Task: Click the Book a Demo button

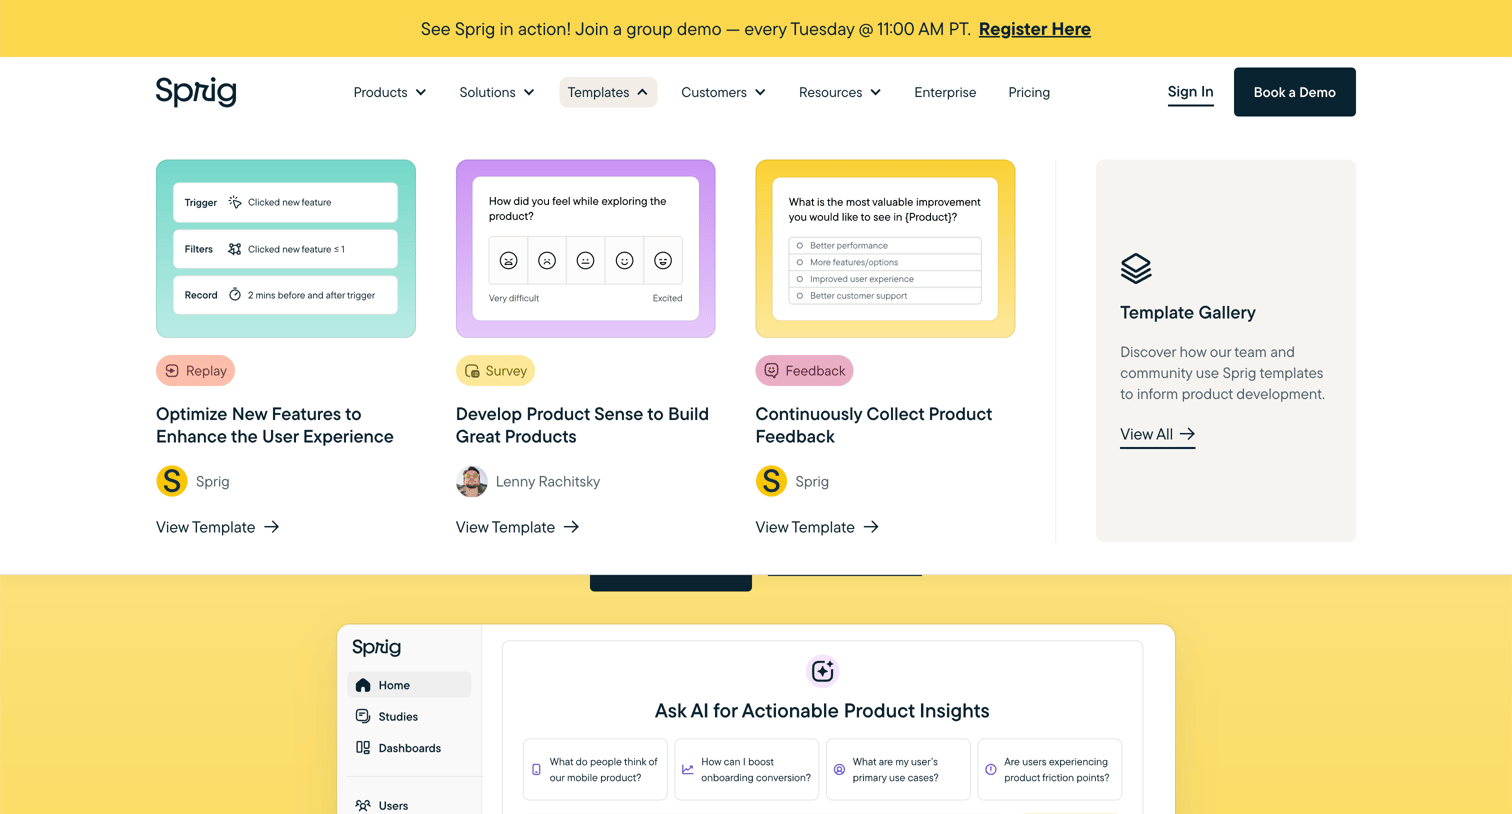Action: point(1294,92)
